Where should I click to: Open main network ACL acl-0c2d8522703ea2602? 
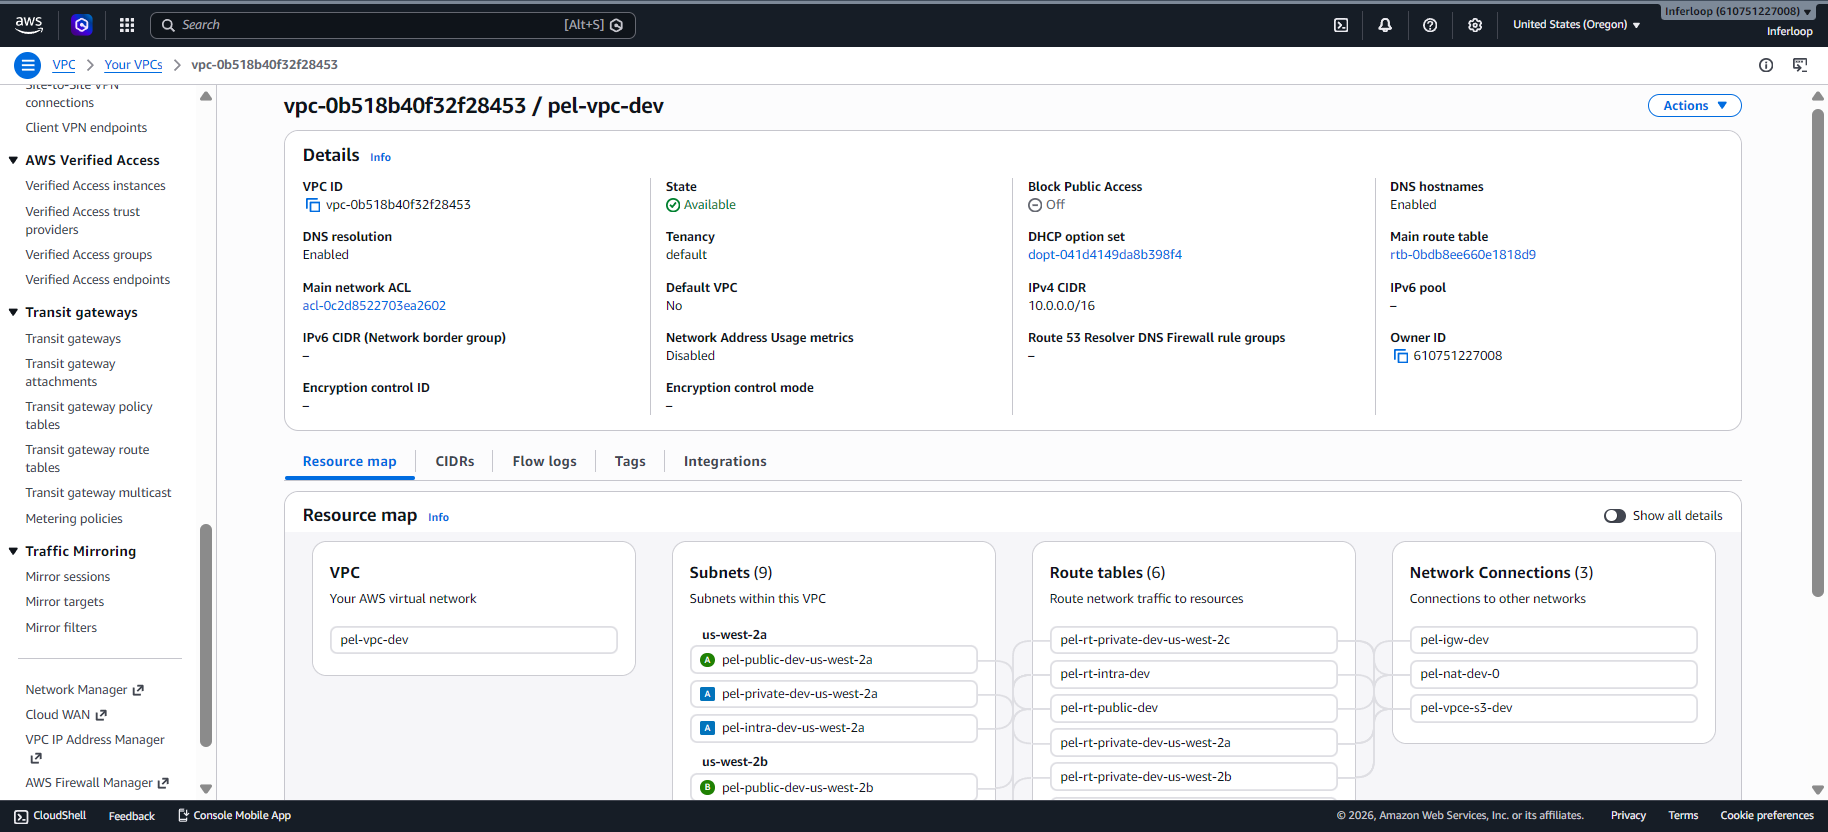[374, 306]
